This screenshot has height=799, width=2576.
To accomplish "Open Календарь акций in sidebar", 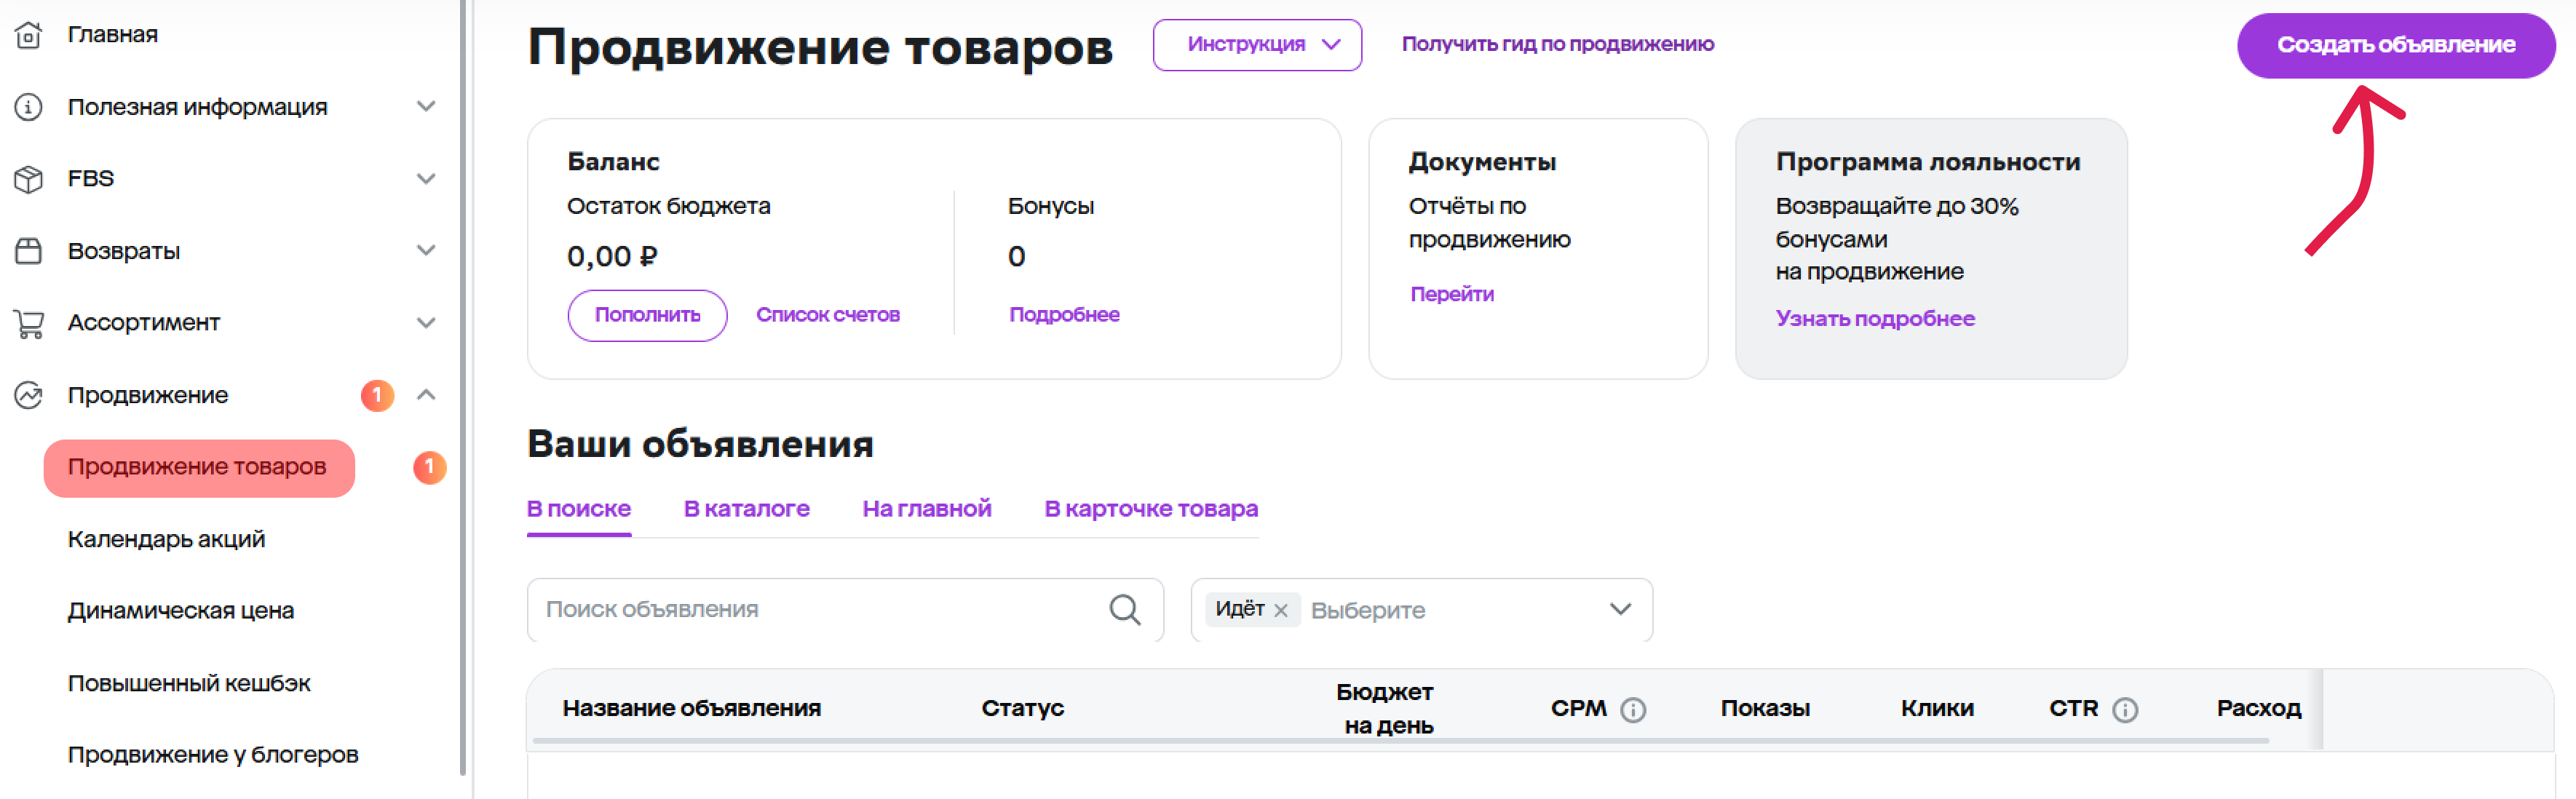I will [x=166, y=539].
